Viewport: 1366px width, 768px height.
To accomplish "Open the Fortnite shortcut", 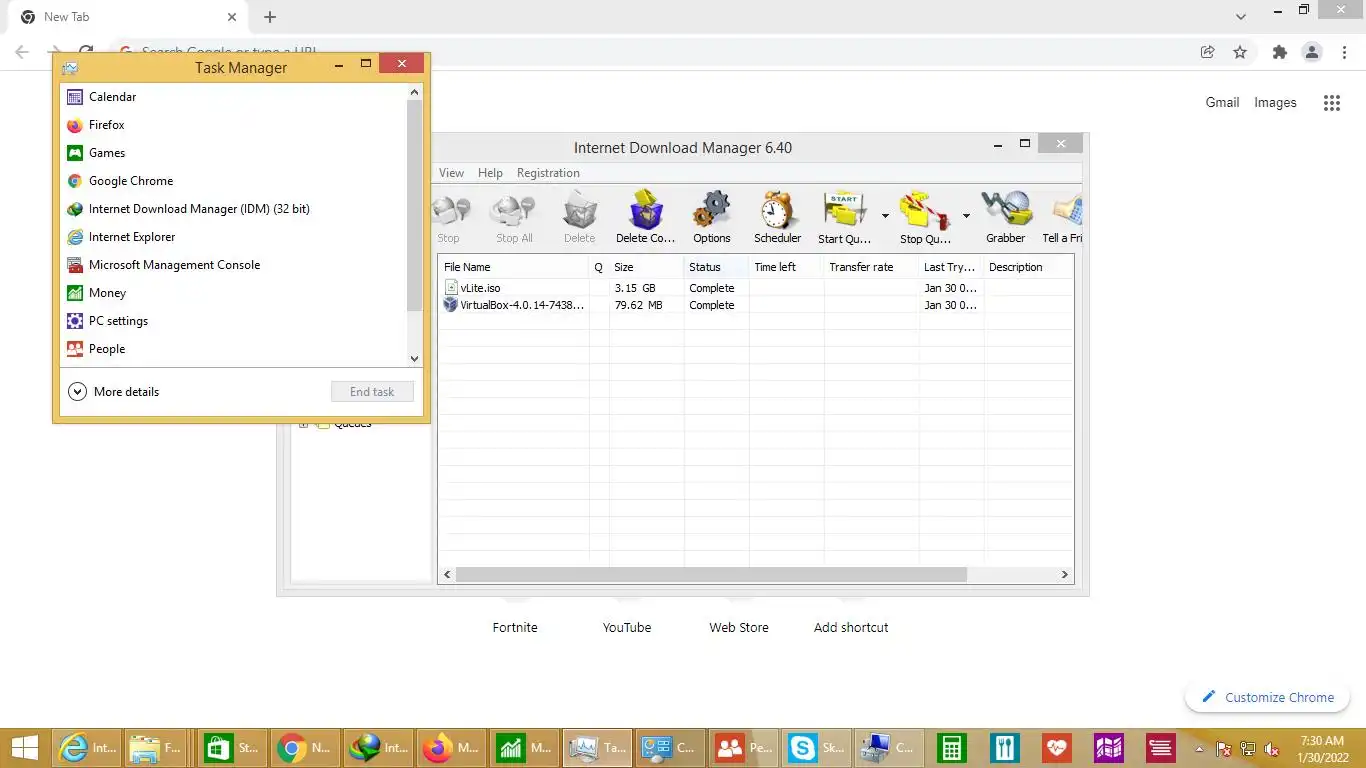I will pos(515,627).
